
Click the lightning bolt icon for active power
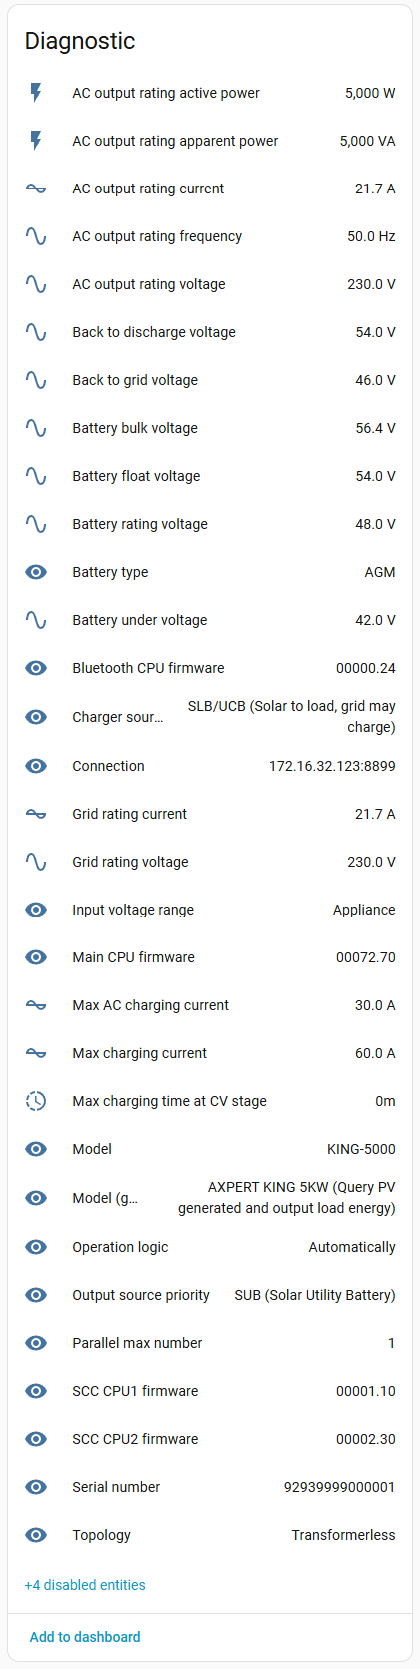click(x=36, y=93)
